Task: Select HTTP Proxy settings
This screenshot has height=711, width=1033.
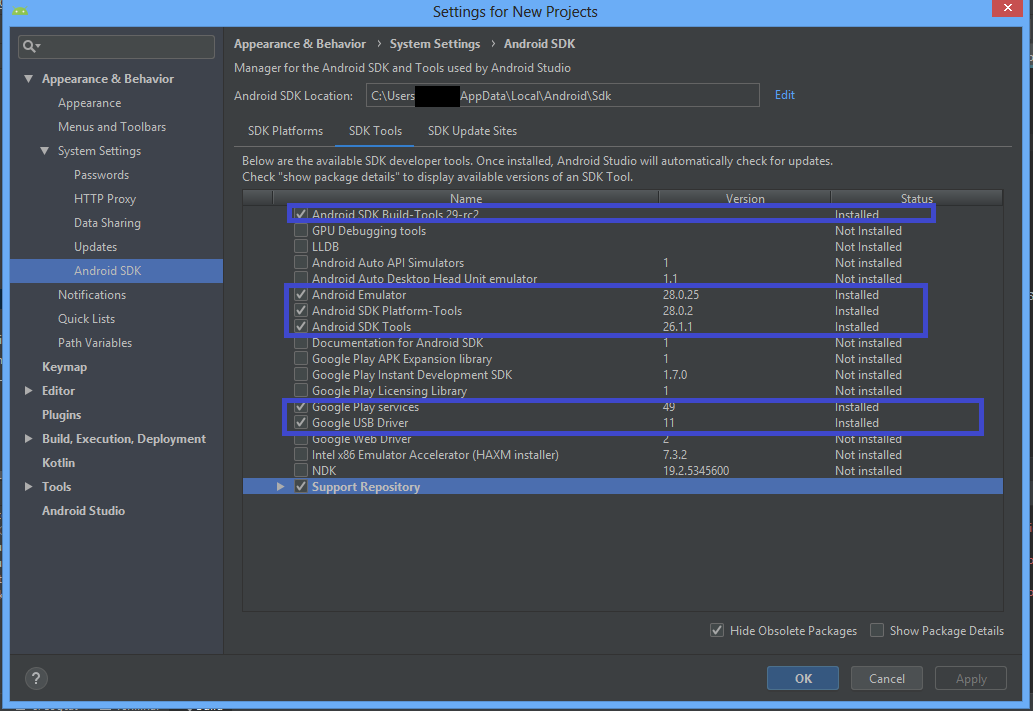Action: coord(105,198)
